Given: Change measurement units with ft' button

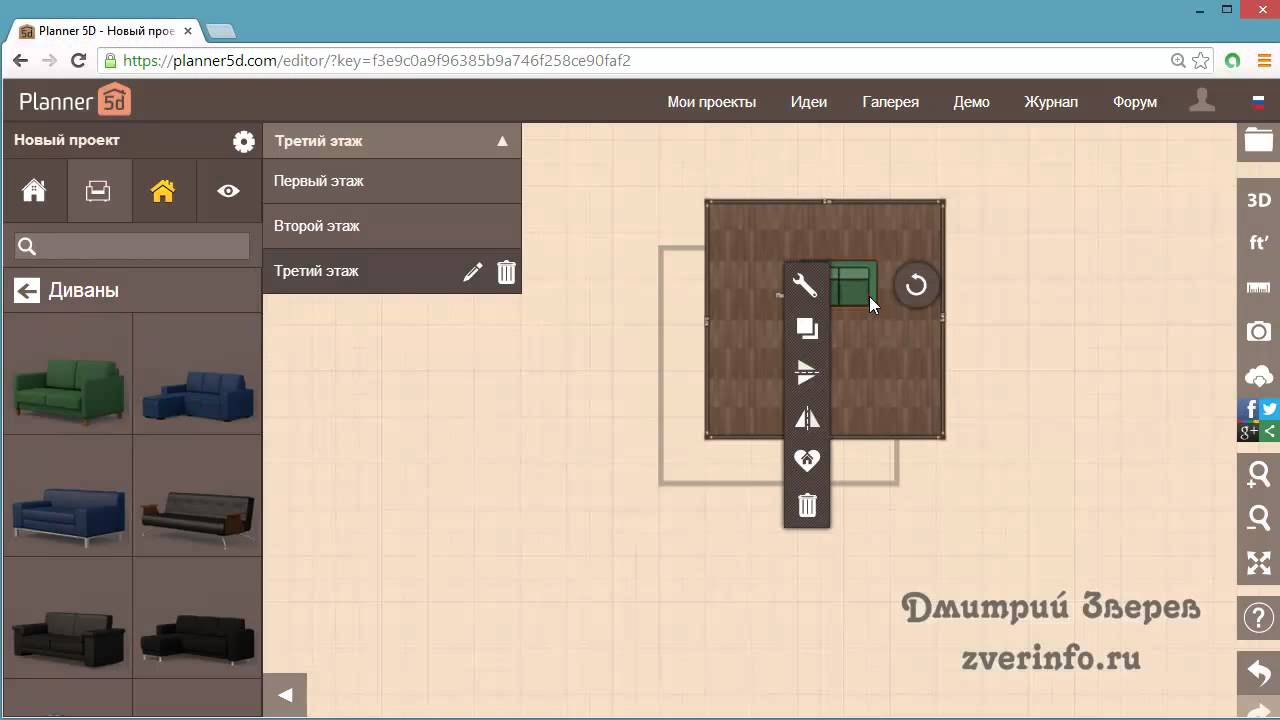Looking at the screenshot, I should coord(1259,243).
